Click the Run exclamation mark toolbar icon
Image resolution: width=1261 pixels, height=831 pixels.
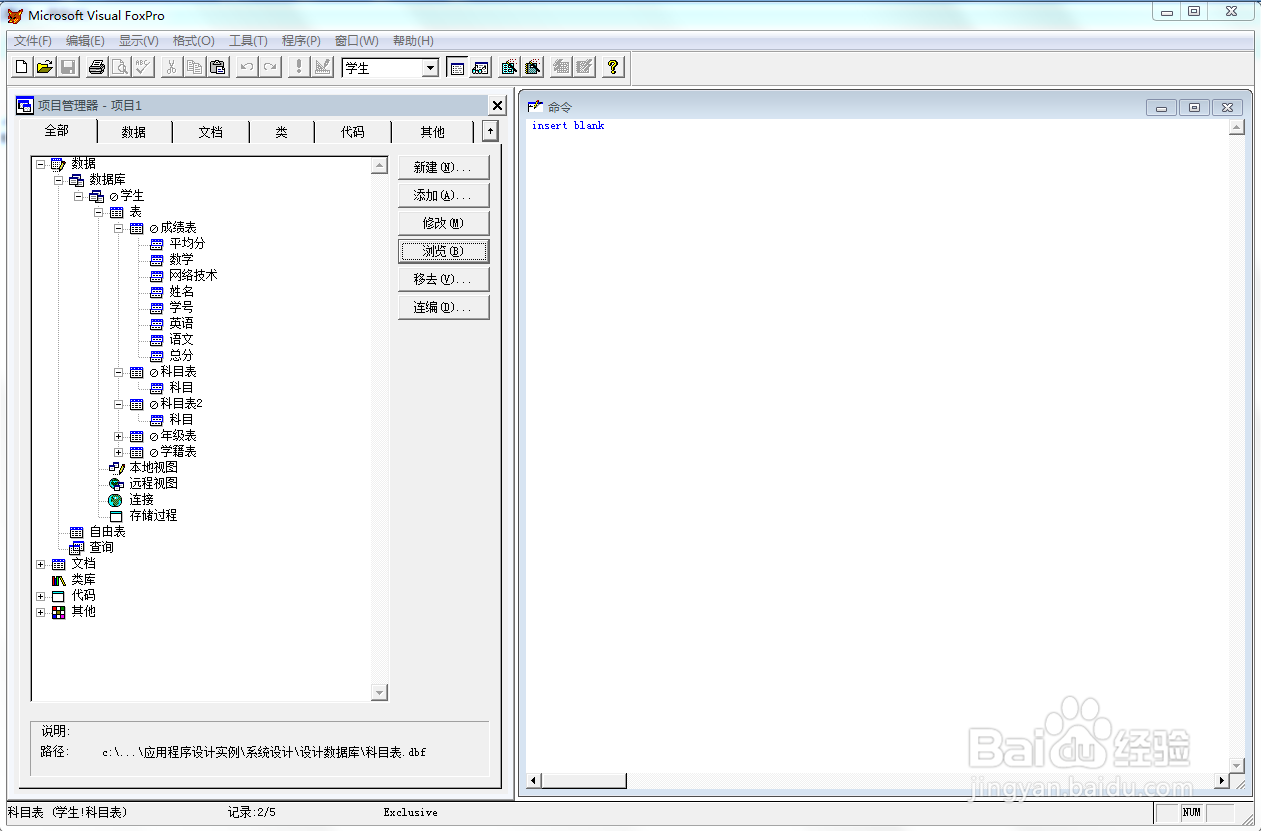[299, 67]
